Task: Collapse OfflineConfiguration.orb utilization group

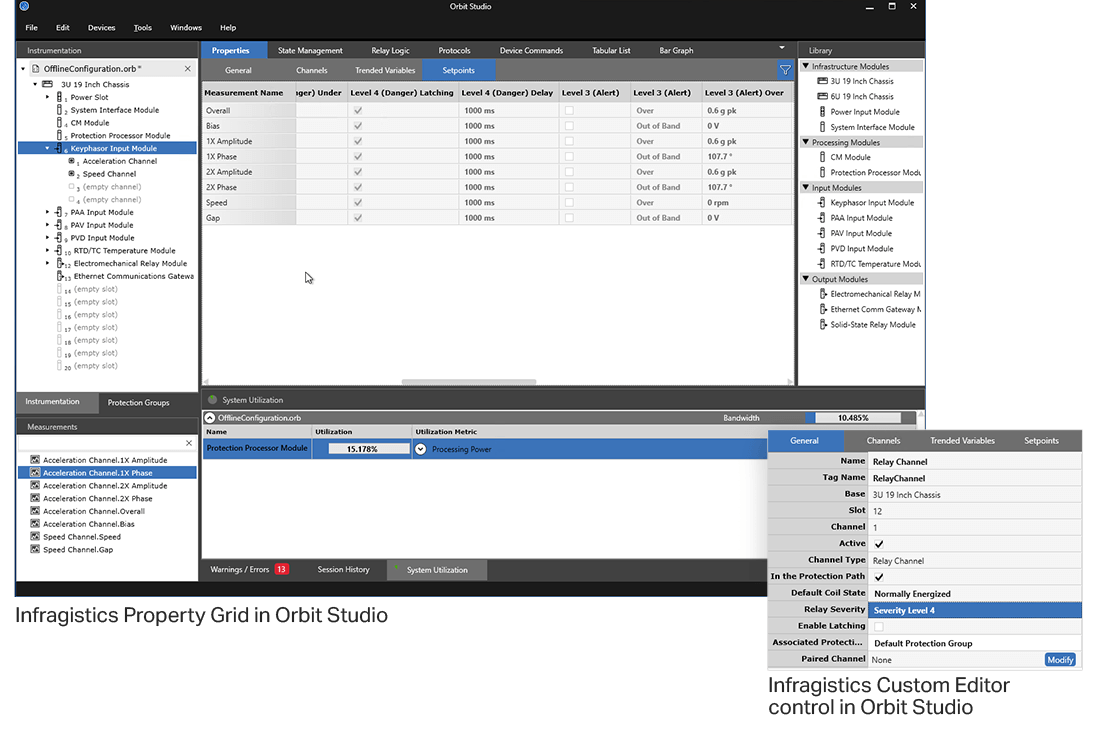Action: pyautogui.click(x=210, y=418)
